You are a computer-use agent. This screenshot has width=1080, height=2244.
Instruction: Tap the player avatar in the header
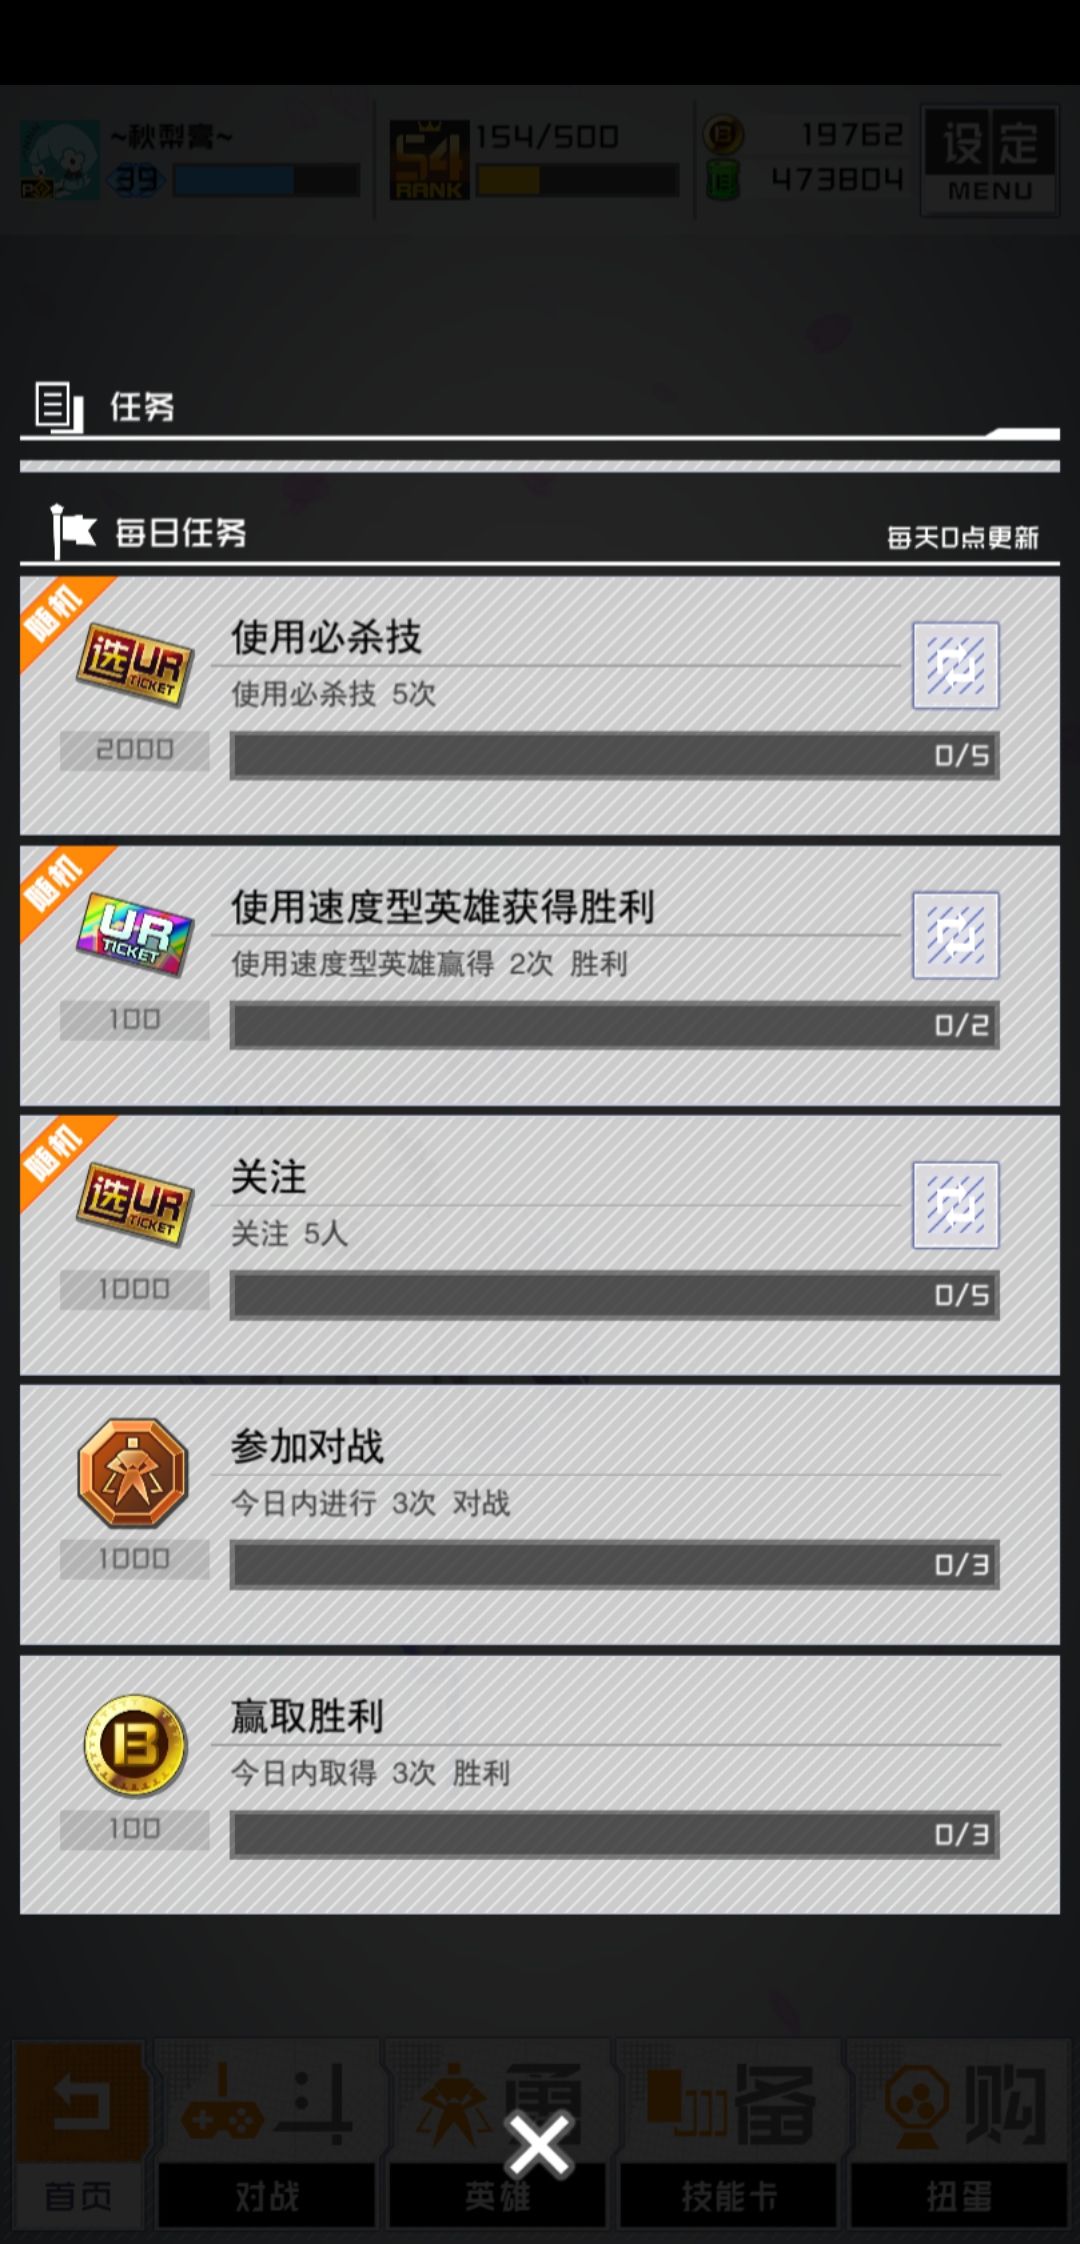point(60,160)
